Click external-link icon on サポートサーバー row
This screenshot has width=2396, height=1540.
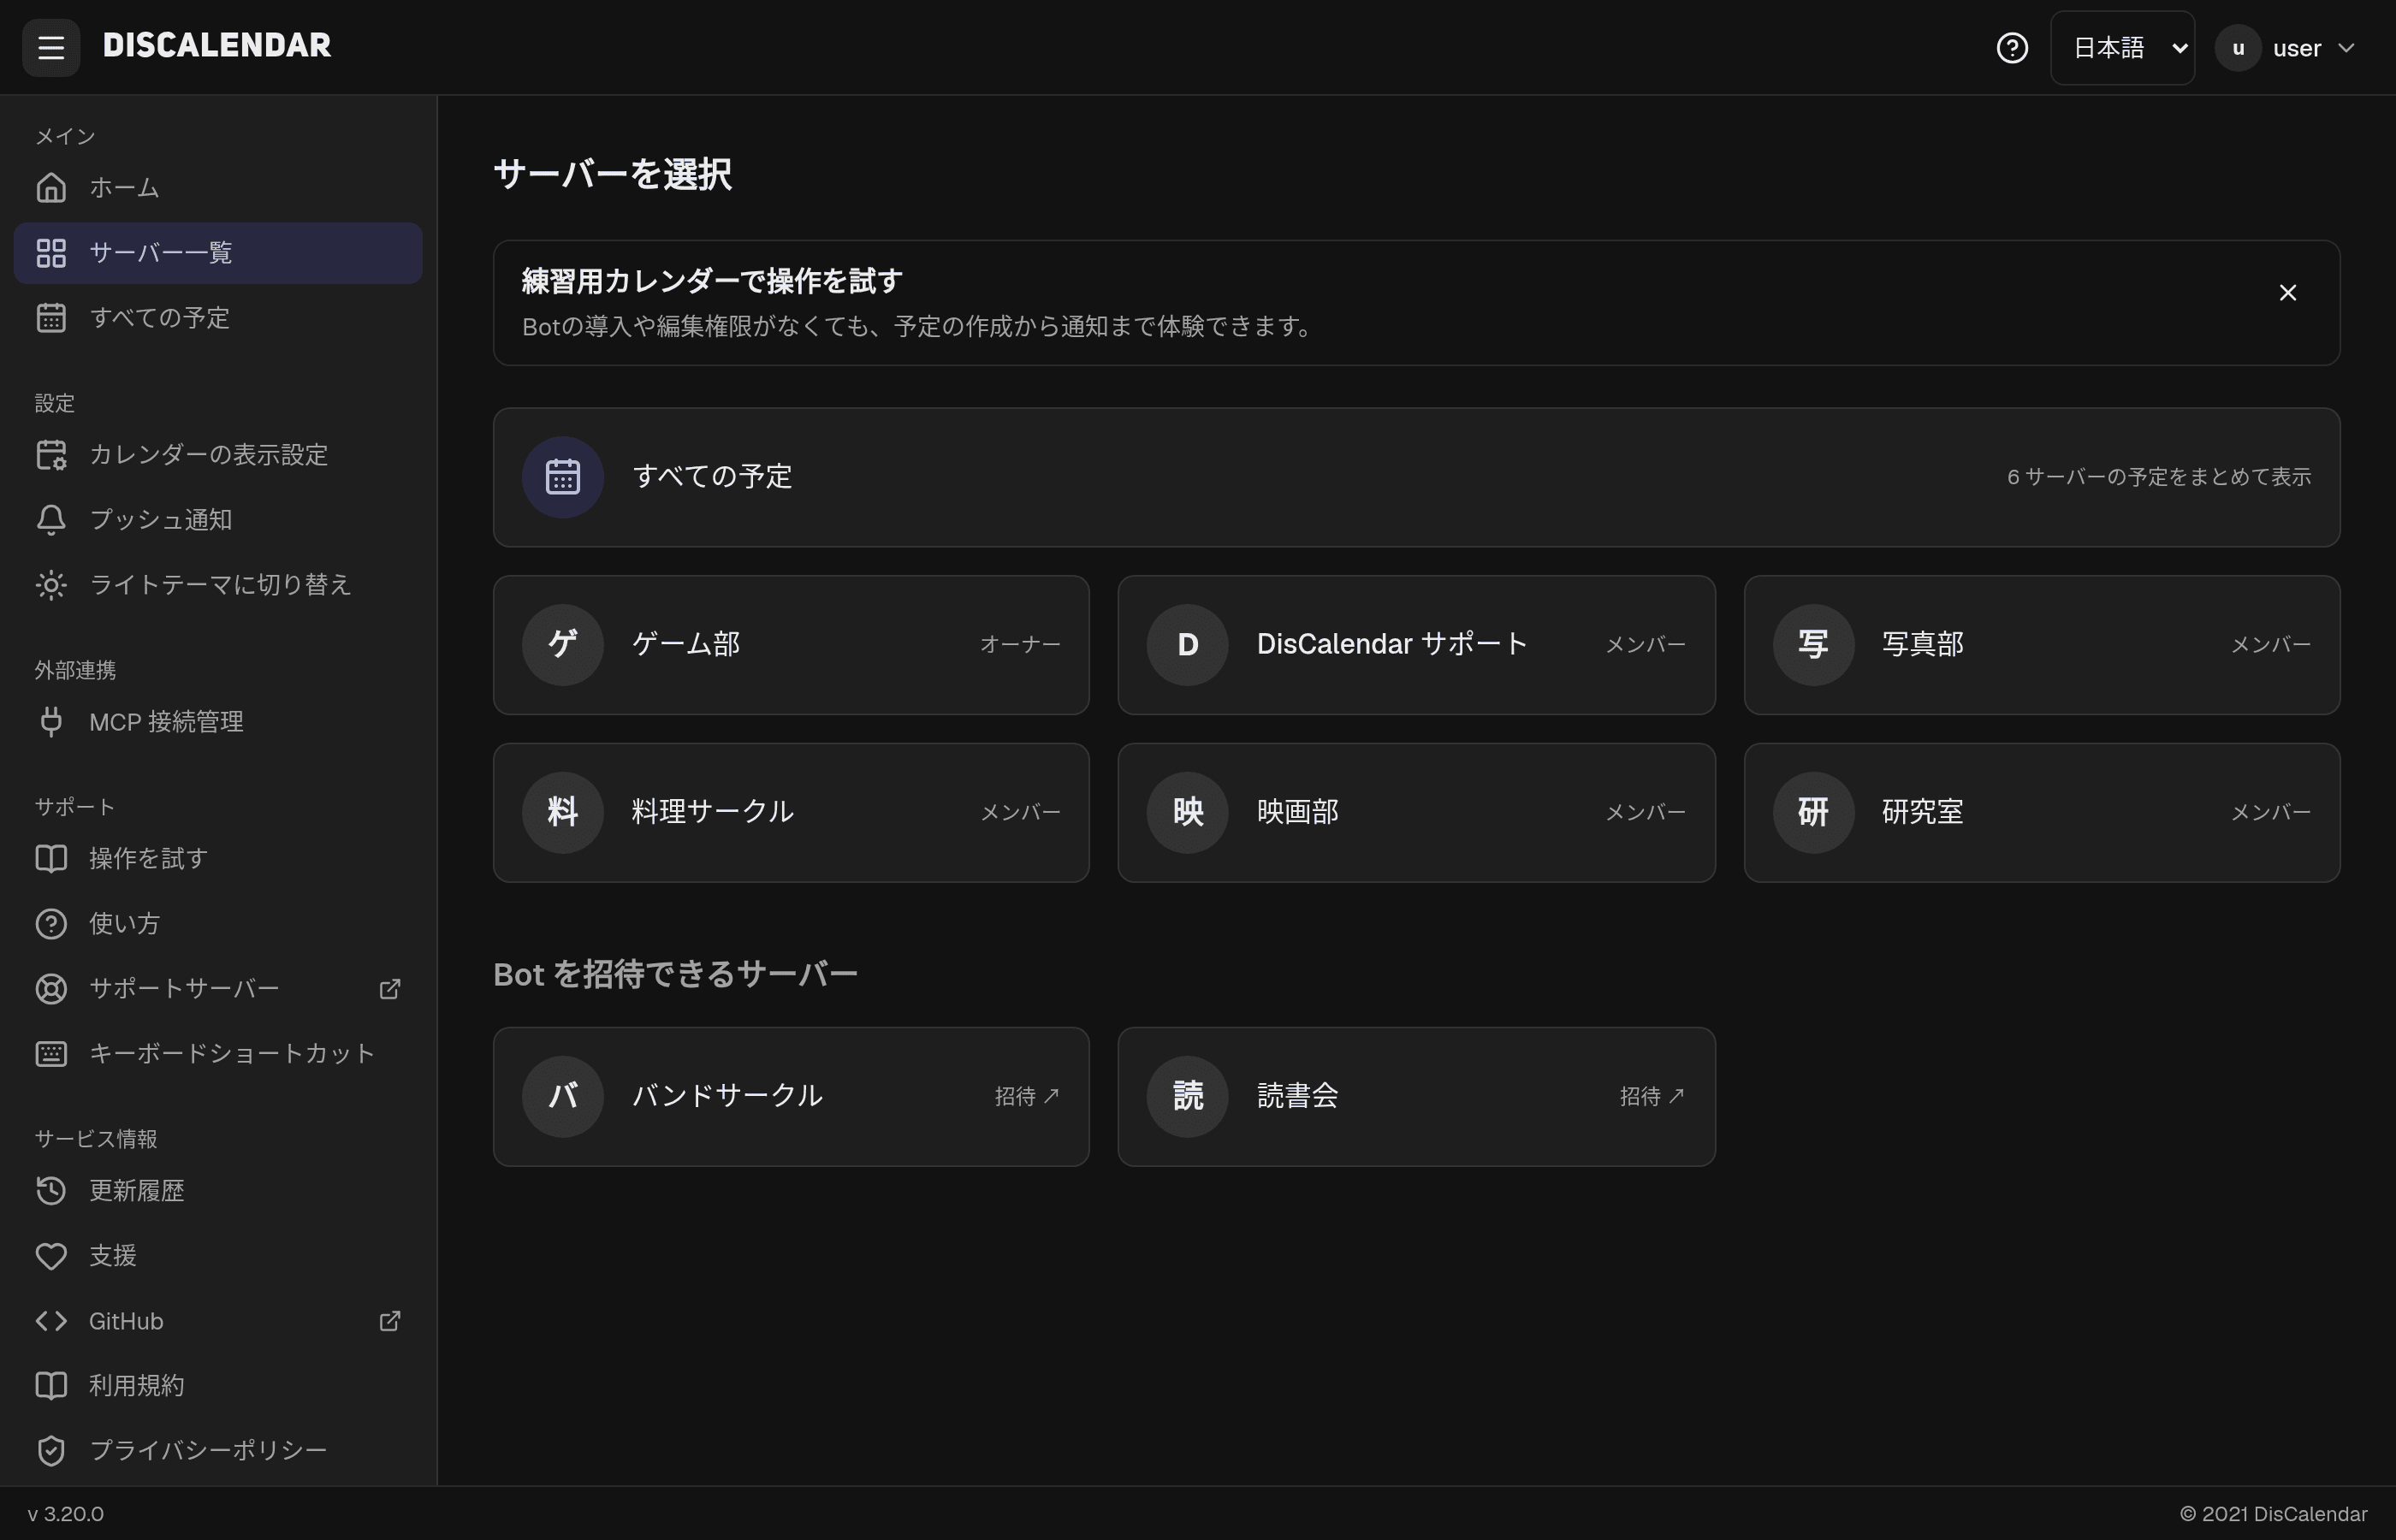390,989
